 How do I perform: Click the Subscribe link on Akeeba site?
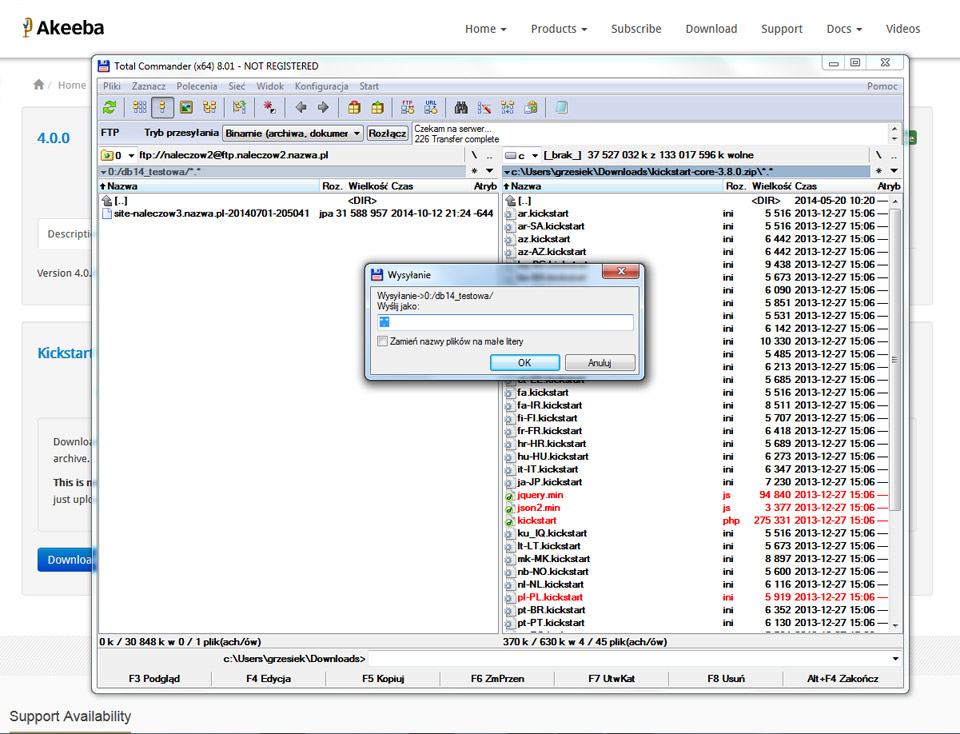[636, 29]
